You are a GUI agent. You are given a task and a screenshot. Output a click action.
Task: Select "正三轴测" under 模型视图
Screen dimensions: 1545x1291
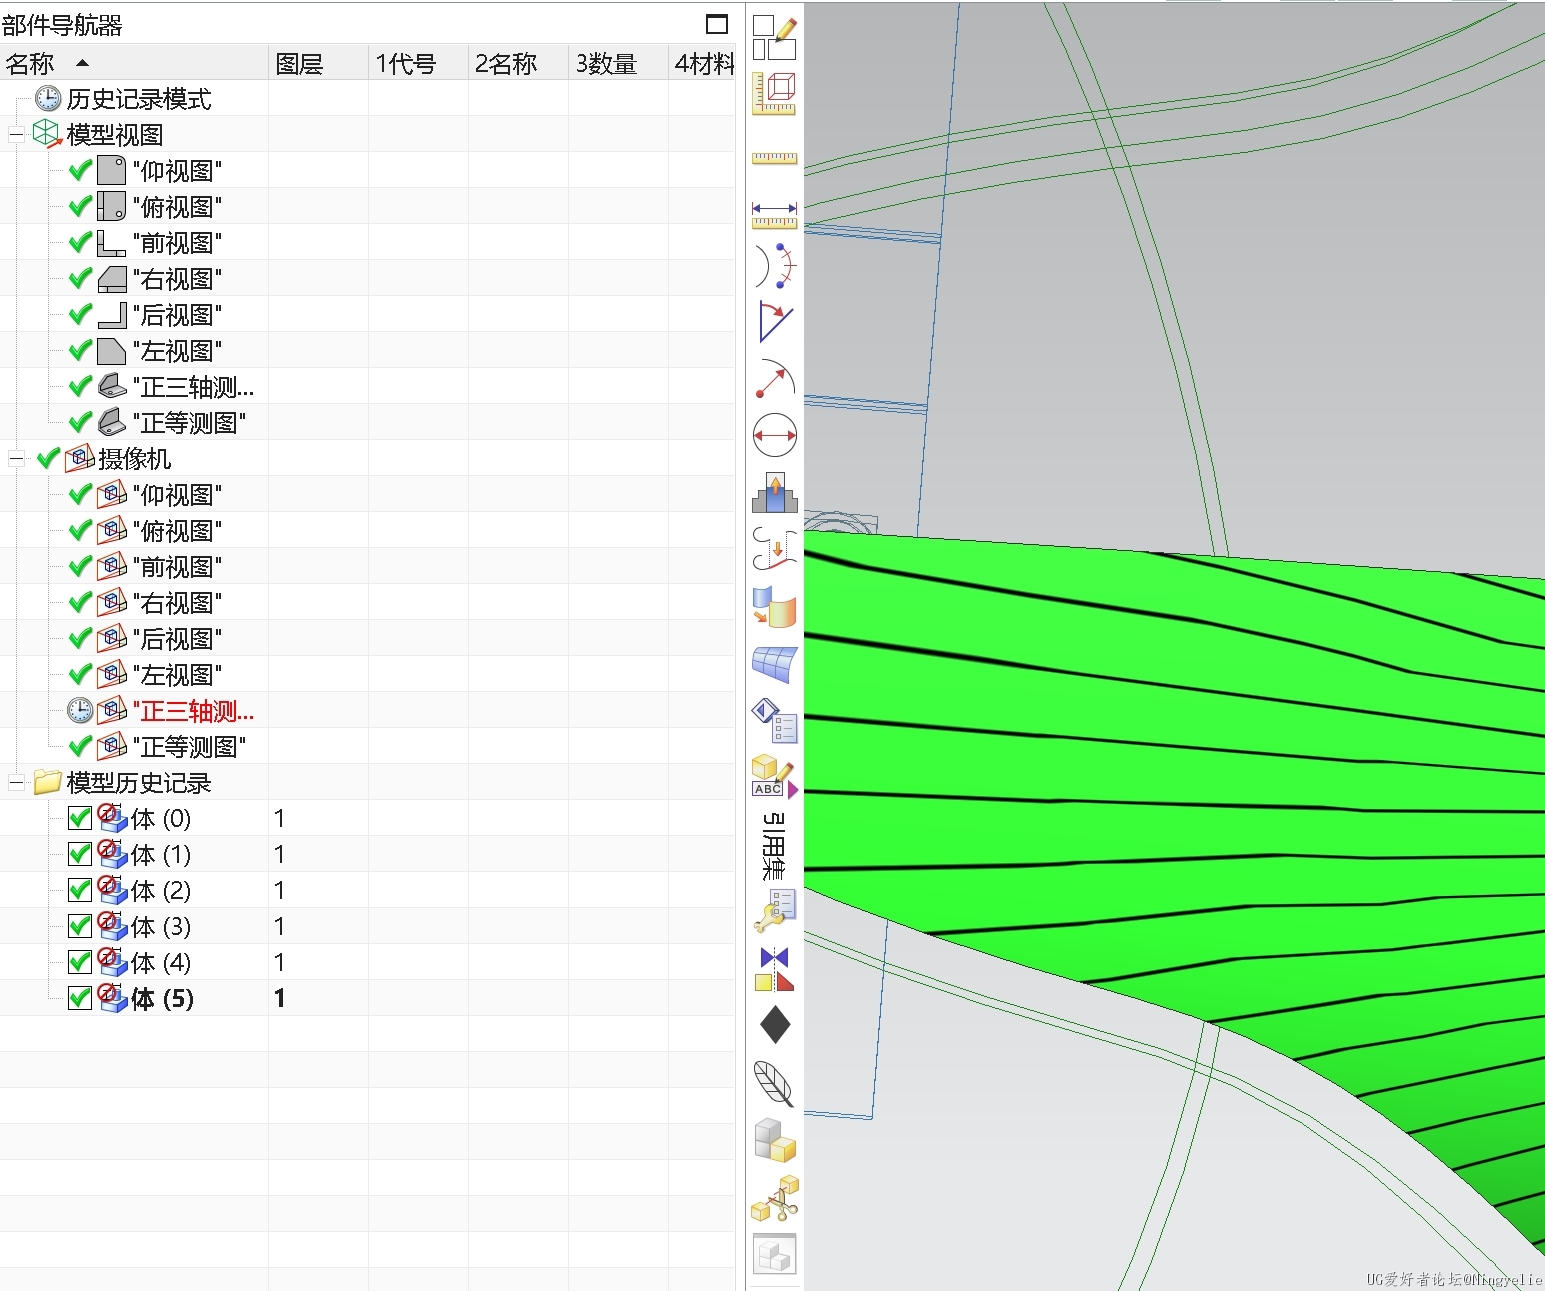[x=193, y=387]
